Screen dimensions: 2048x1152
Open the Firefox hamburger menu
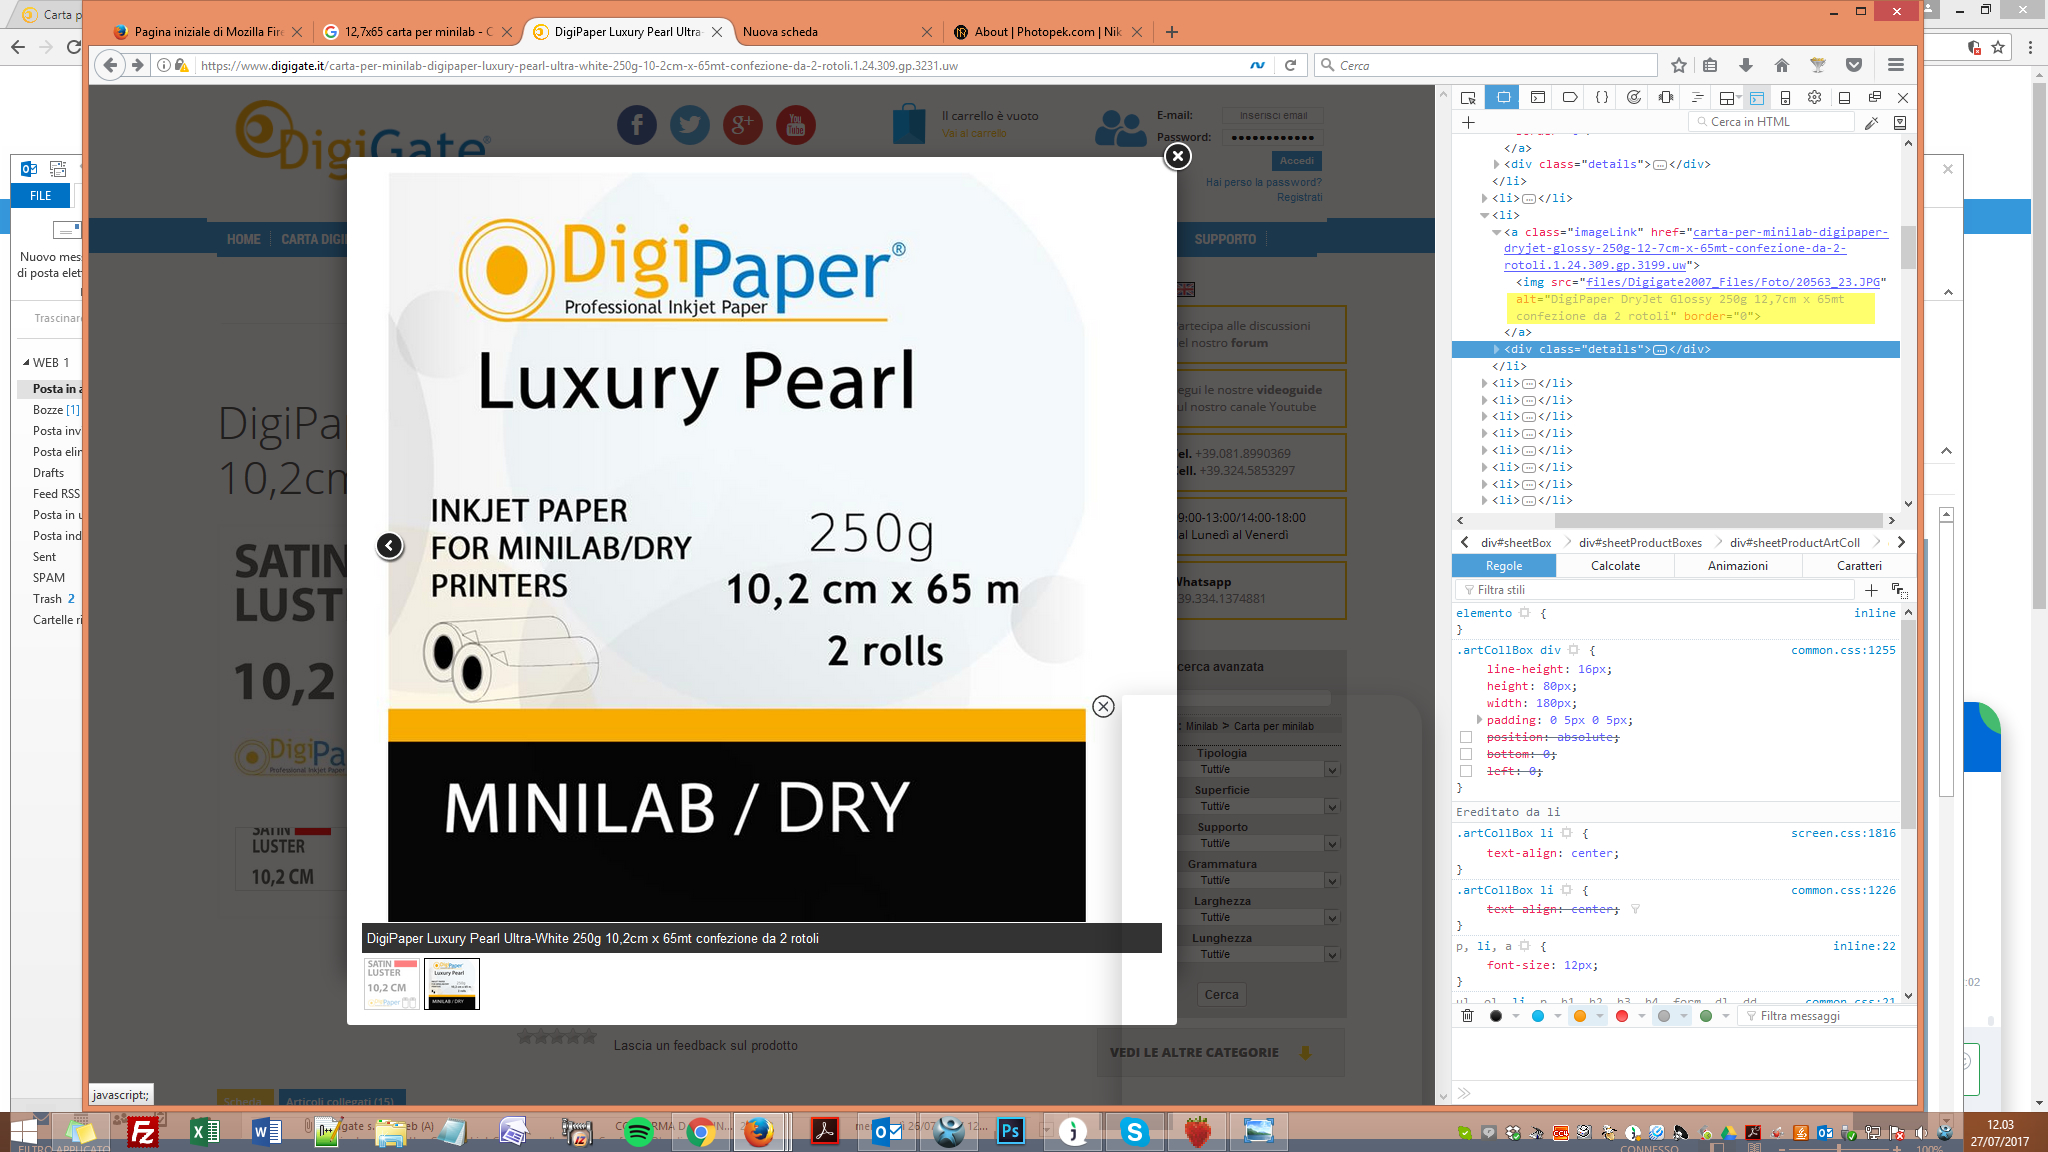click(1895, 65)
